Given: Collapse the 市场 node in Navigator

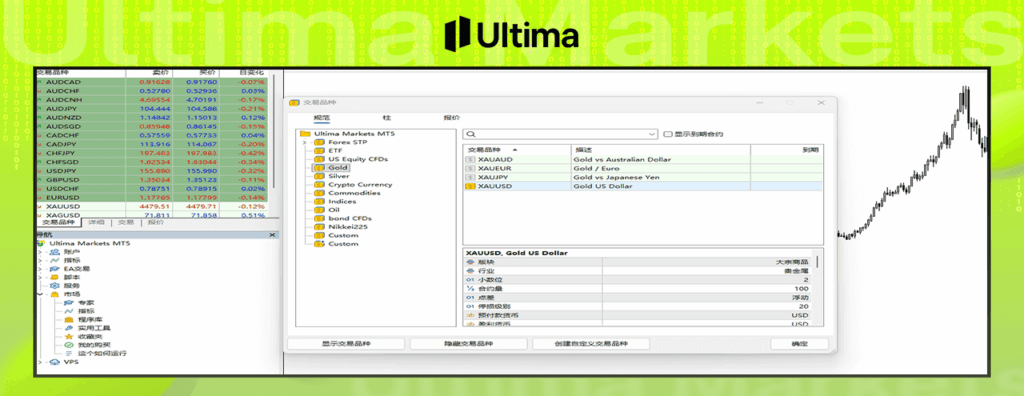Looking at the screenshot, I should click(40, 294).
